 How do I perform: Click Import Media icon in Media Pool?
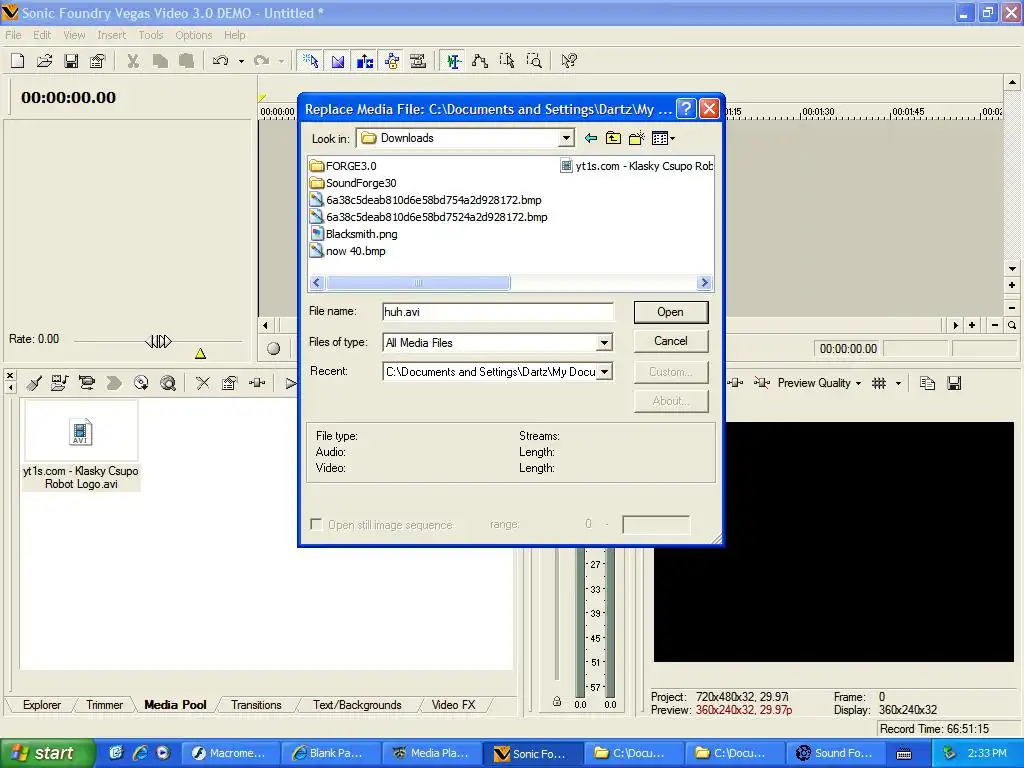[x=59, y=383]
